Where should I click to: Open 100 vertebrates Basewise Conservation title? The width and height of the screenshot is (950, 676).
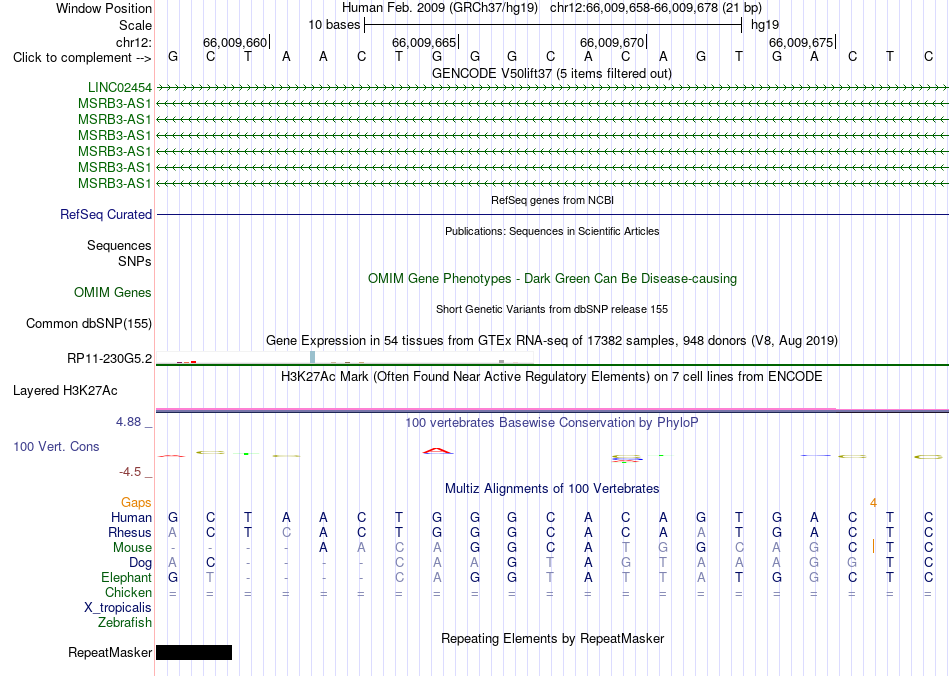coord(552,422)
